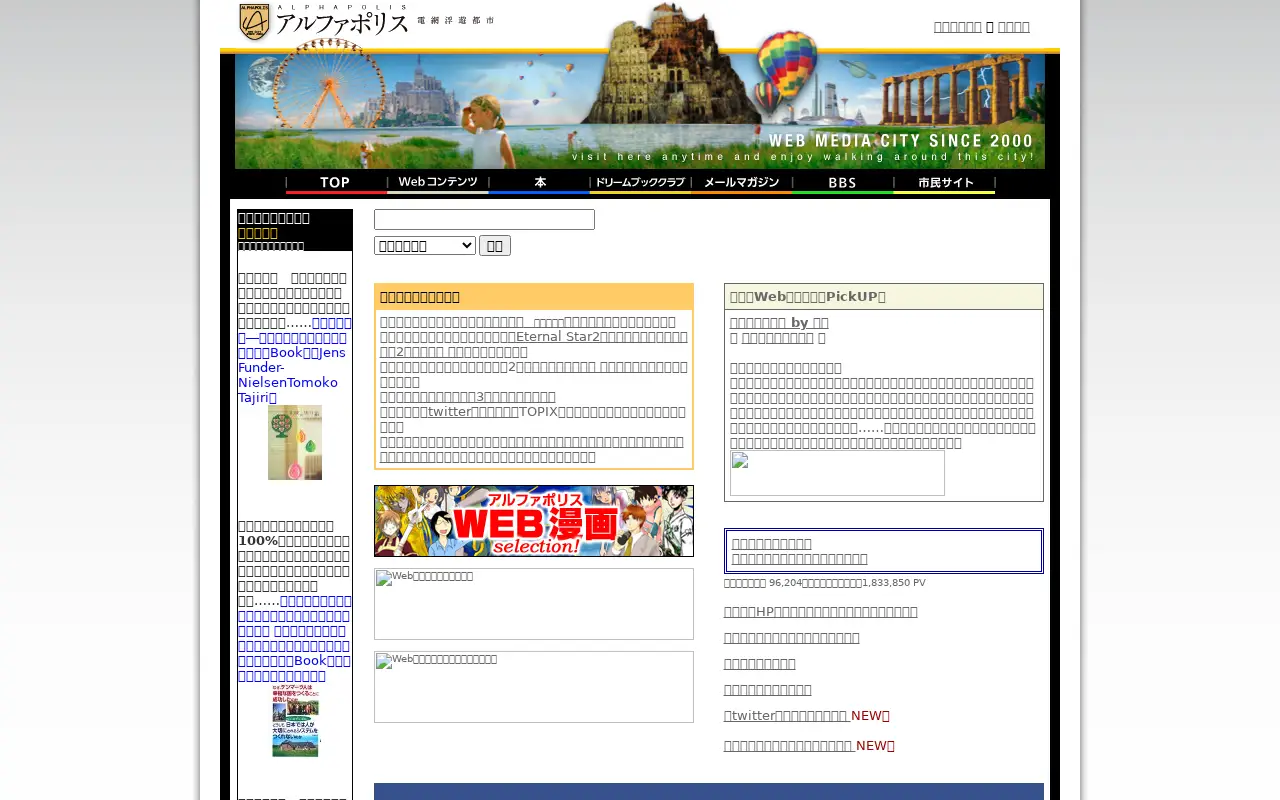
Task: Open the 市民サイト navigation item
Action: [944, 183]
